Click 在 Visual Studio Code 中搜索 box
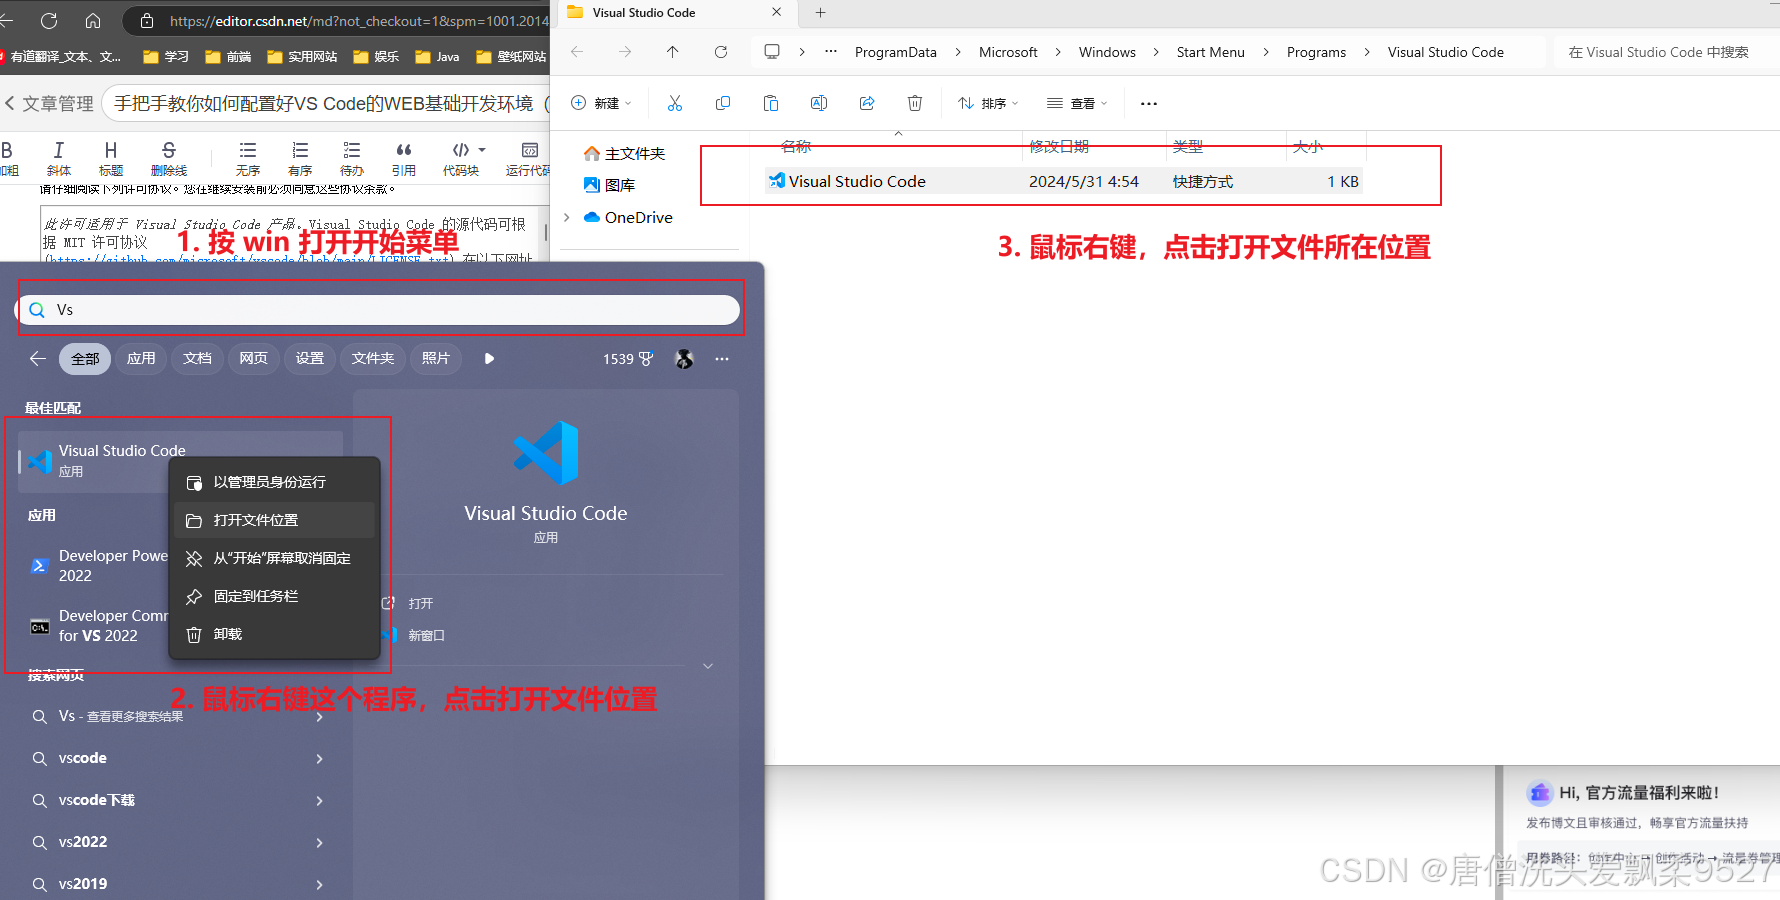Viewport: 1780px width, 900px height. 1665,52
